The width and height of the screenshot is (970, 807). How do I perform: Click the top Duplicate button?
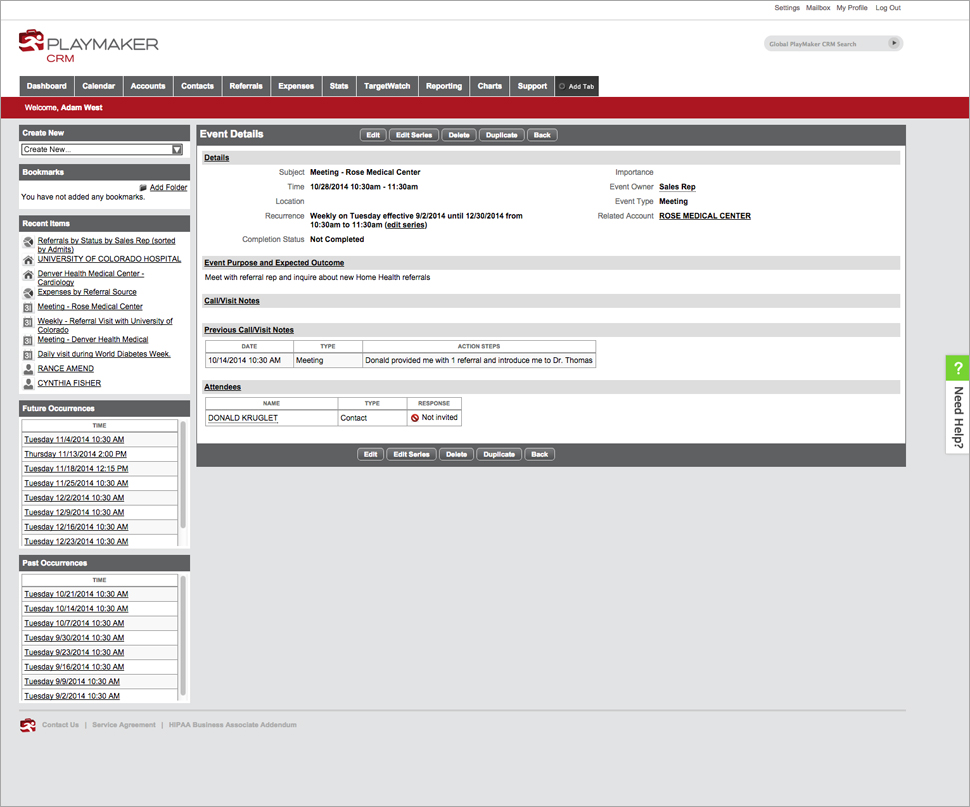(502, 135)
